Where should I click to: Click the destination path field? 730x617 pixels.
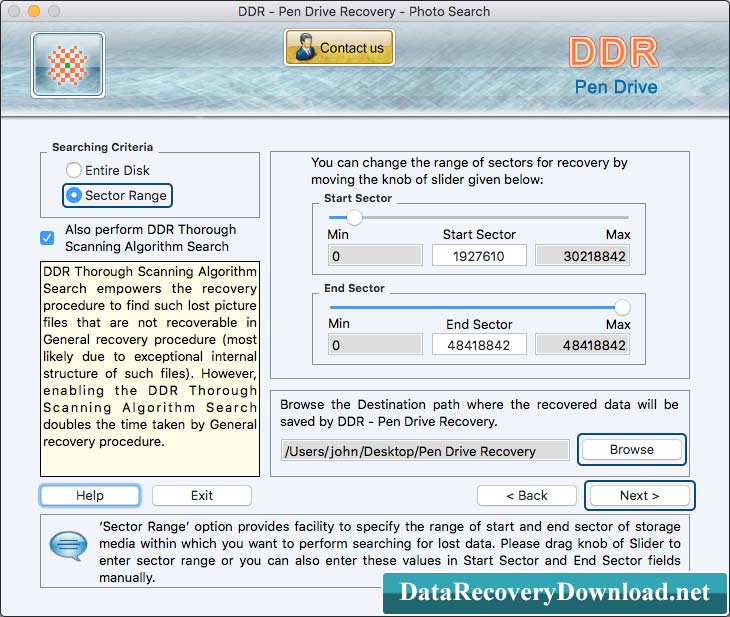(425, 451)
